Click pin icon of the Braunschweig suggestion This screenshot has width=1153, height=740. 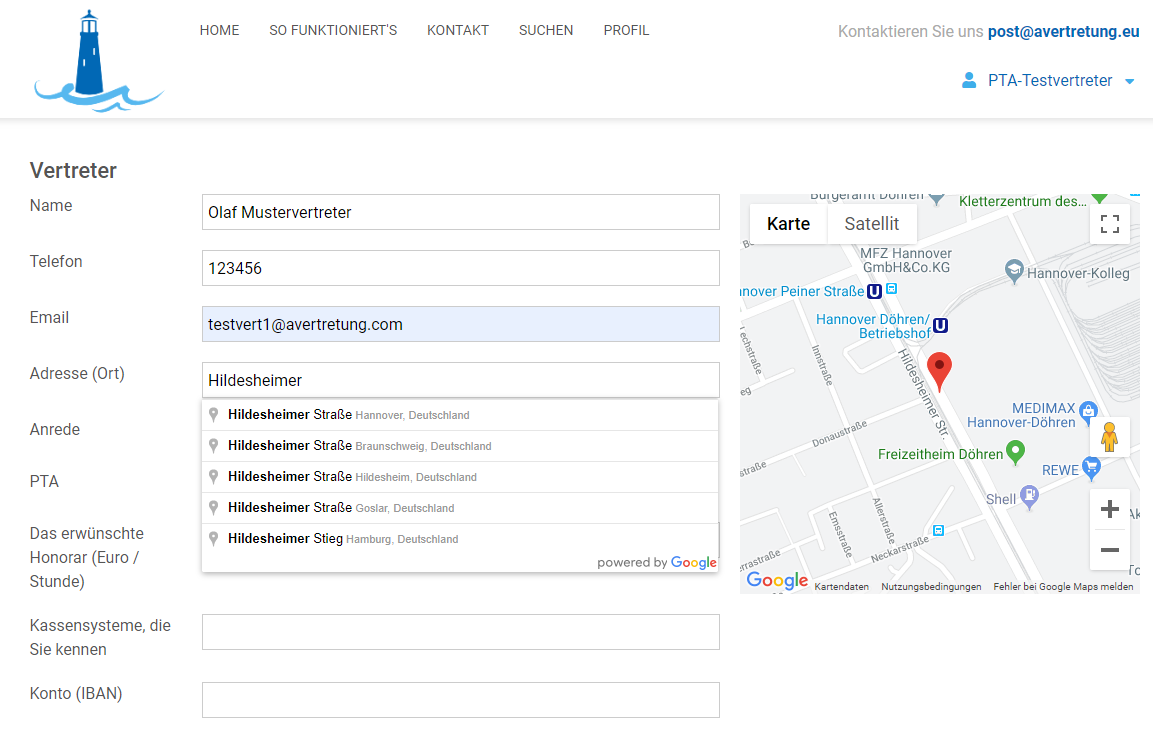click(213, 446)
